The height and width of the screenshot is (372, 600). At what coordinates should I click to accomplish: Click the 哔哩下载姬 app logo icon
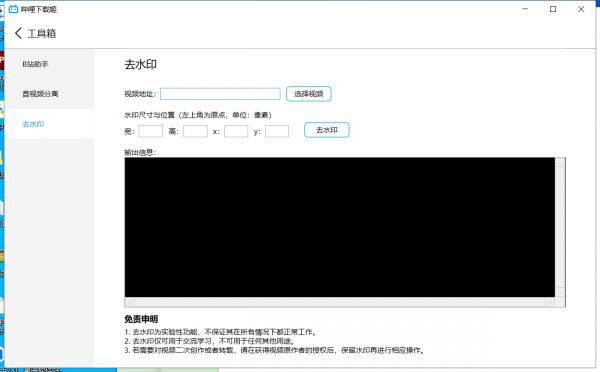[x=13, y=9]
